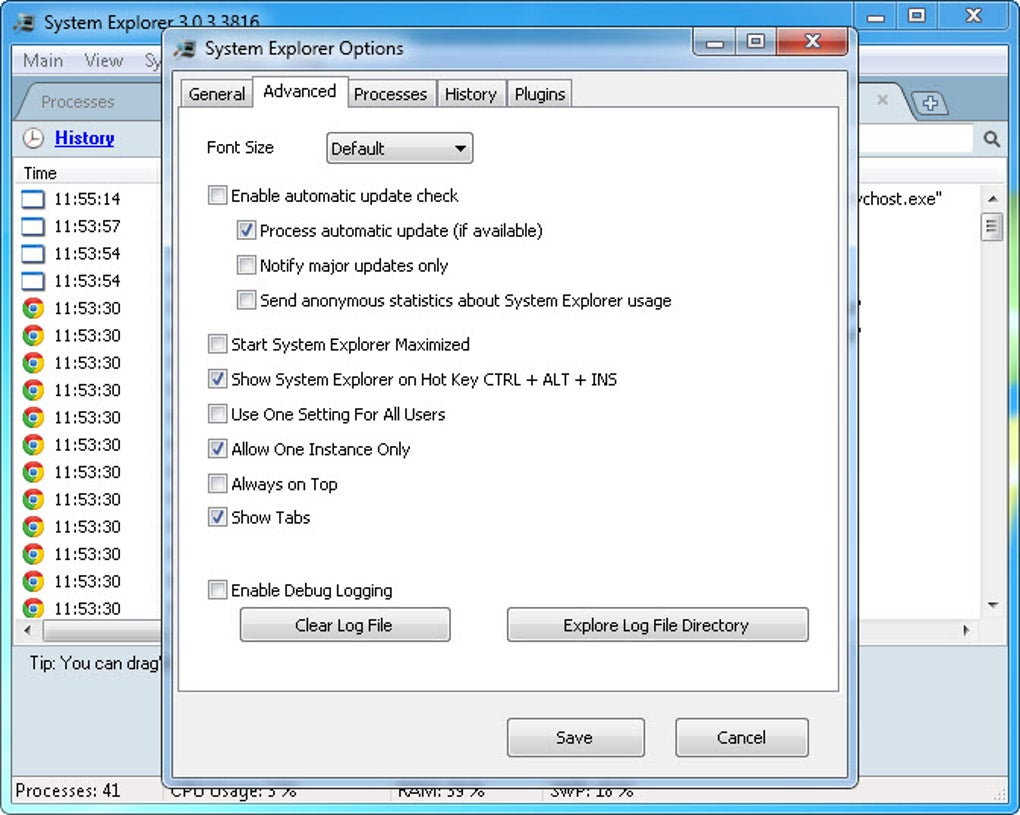Image resolution: width=1020 pixels, height=815 pixels.
Task: Add a new tab with plus icon
Action: [930, 103]
